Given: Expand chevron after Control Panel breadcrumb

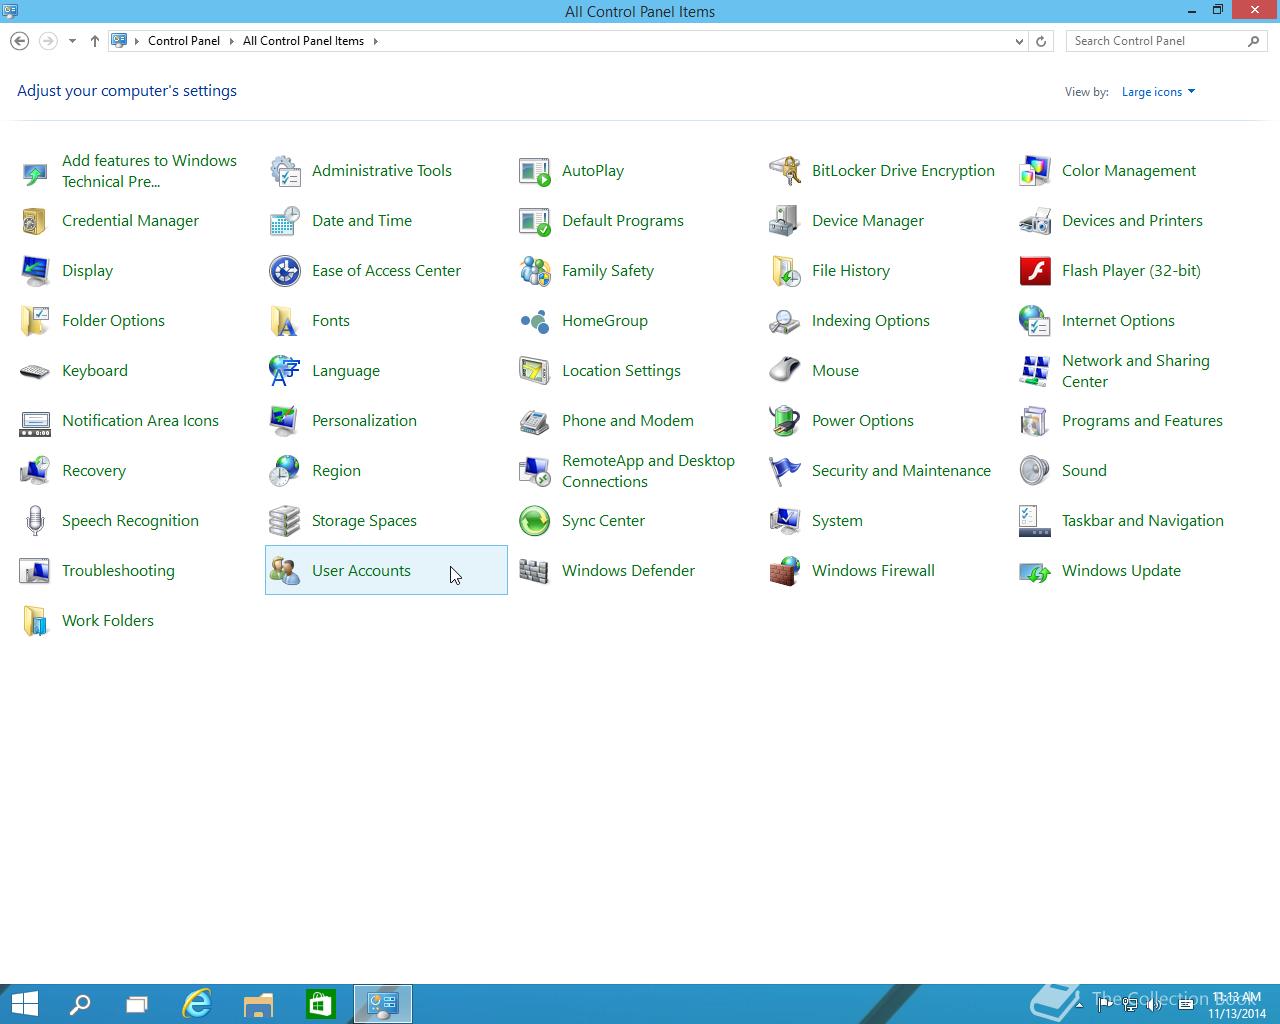Looking at the screenshot, I should pos(231,41).
